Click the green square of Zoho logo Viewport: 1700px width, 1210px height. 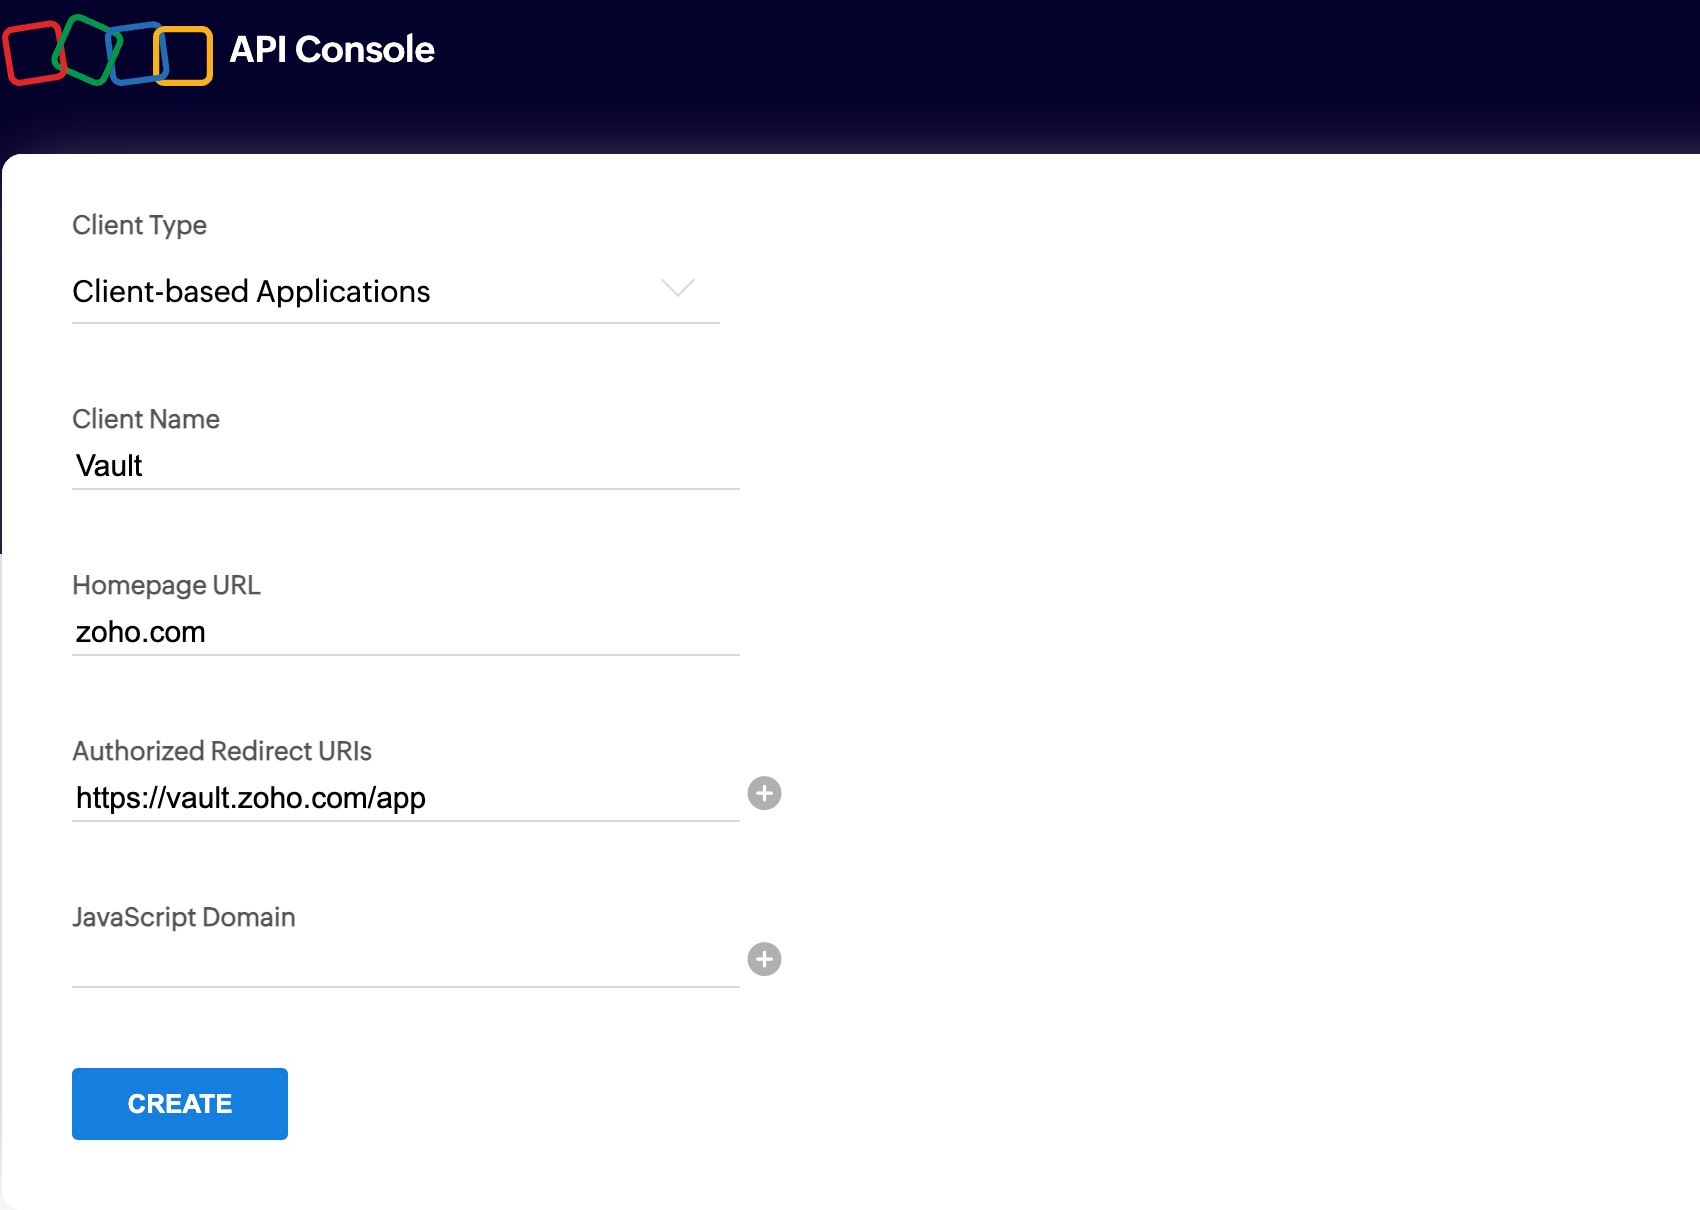[88, 49]
